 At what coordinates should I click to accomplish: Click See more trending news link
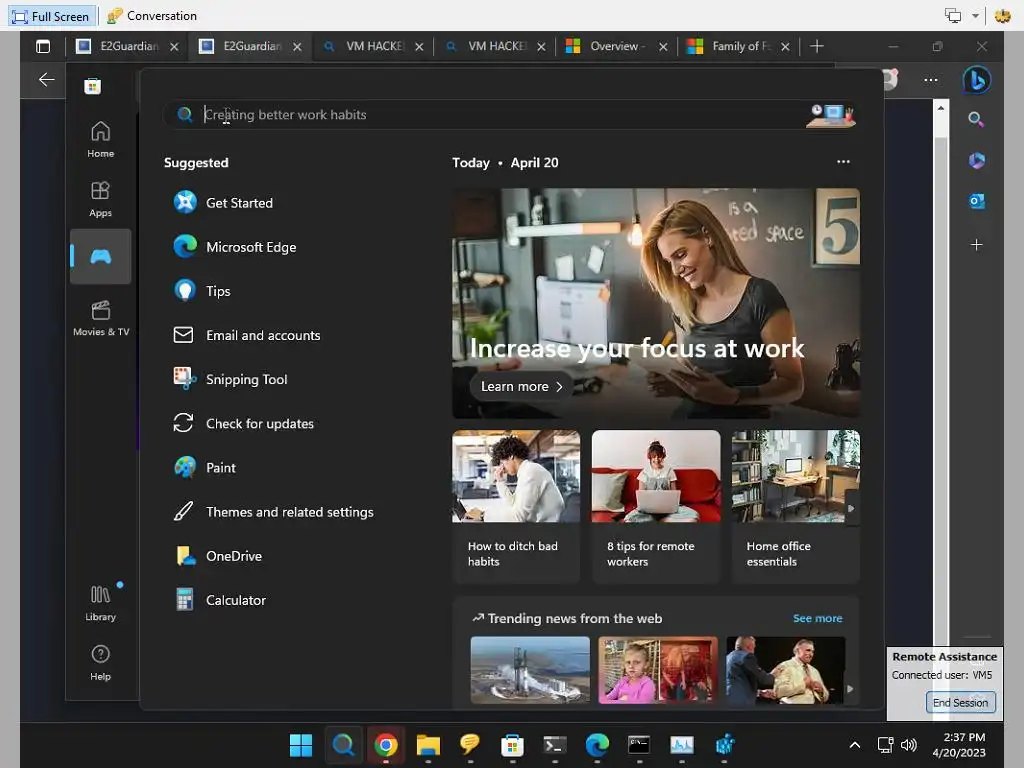[x=817, y=618]
